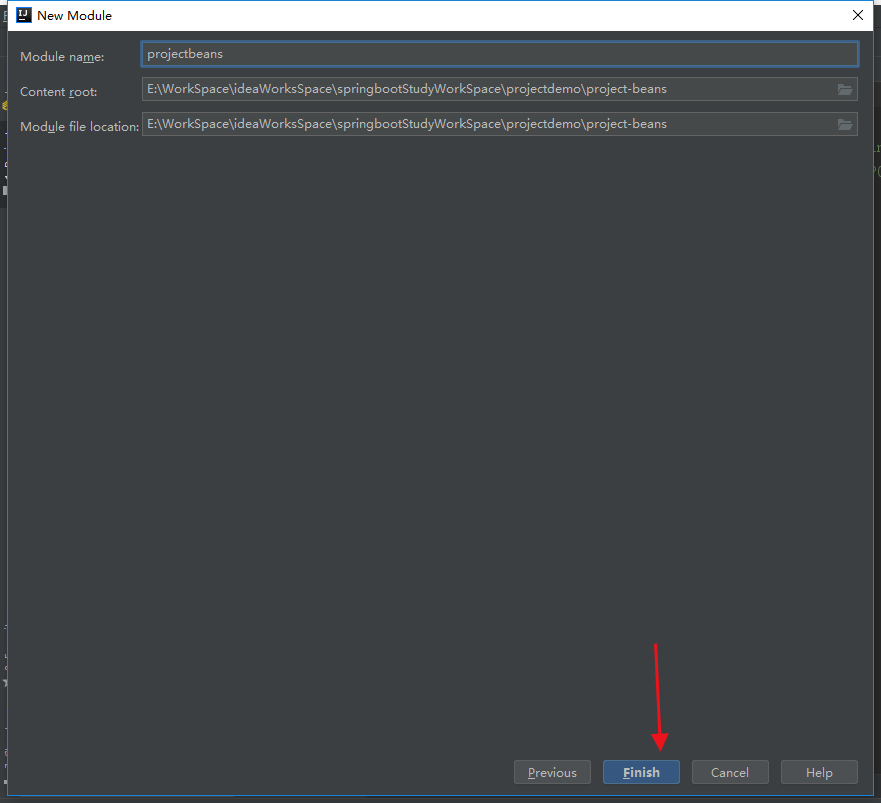
Task: Click the 'Module name:' label
Action: [62, 57]
